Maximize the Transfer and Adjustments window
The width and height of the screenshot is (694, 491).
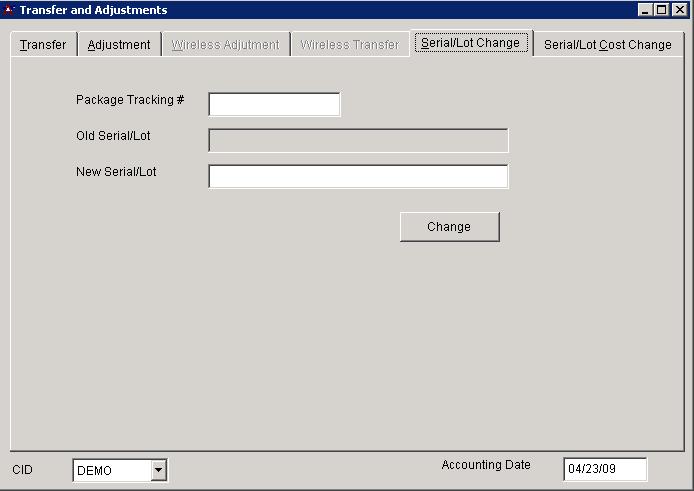click(x=661, y=10)
